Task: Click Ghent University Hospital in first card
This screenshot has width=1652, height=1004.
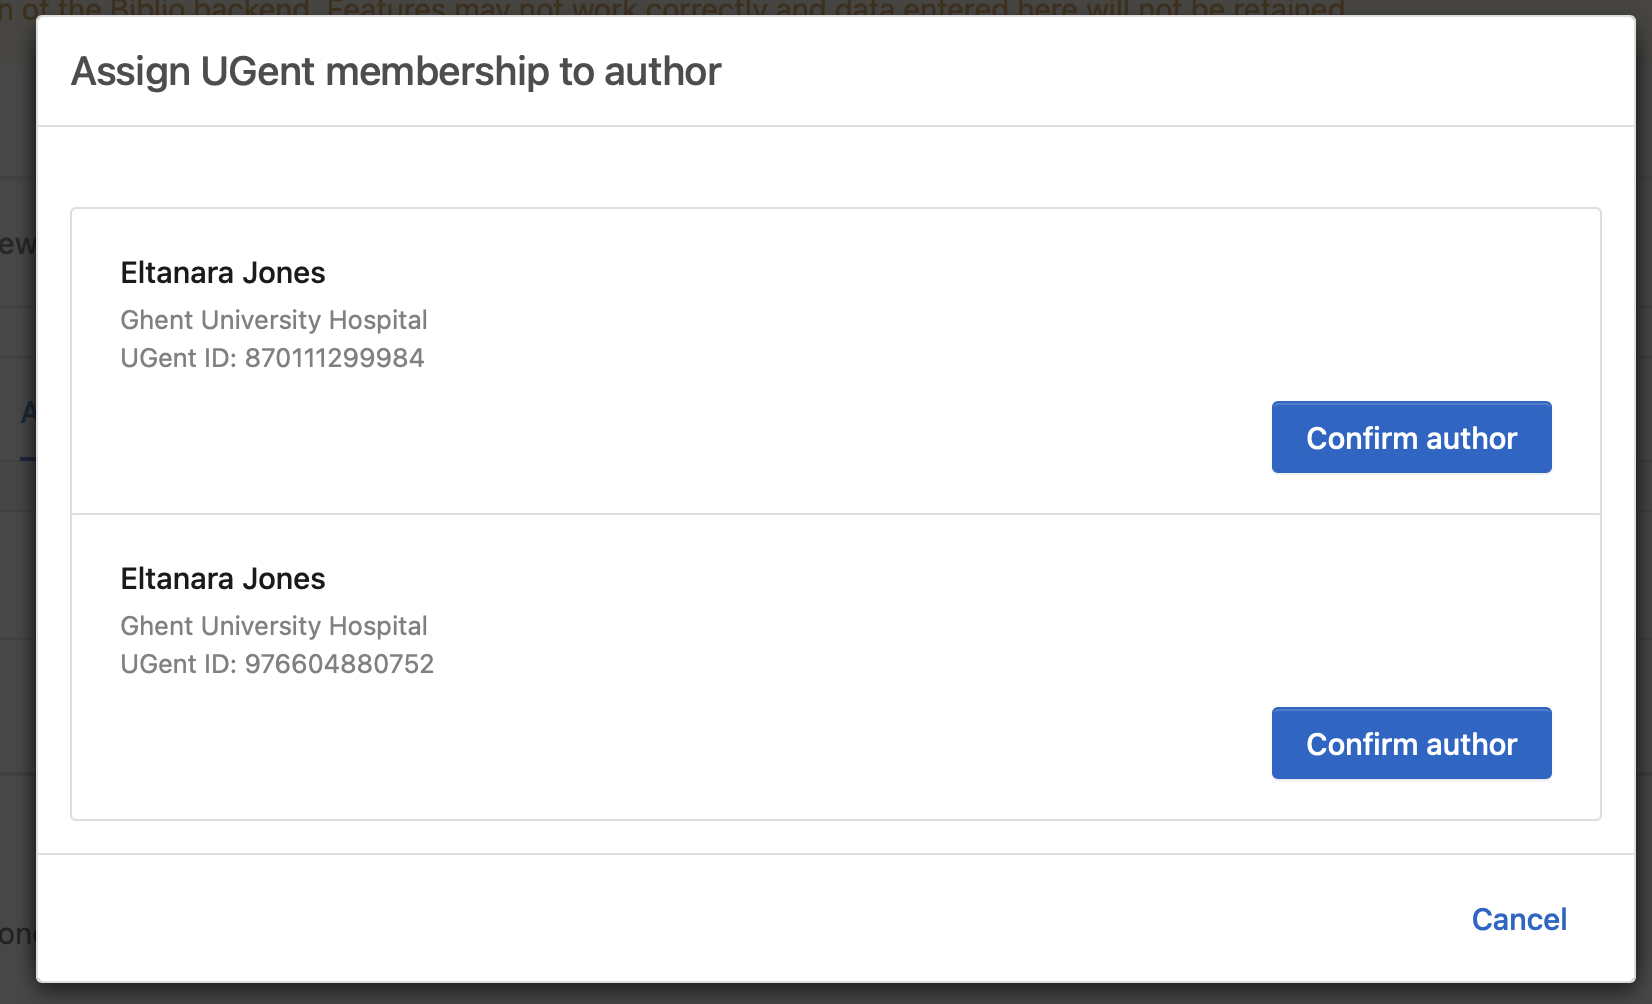Action: click(273, 320)
